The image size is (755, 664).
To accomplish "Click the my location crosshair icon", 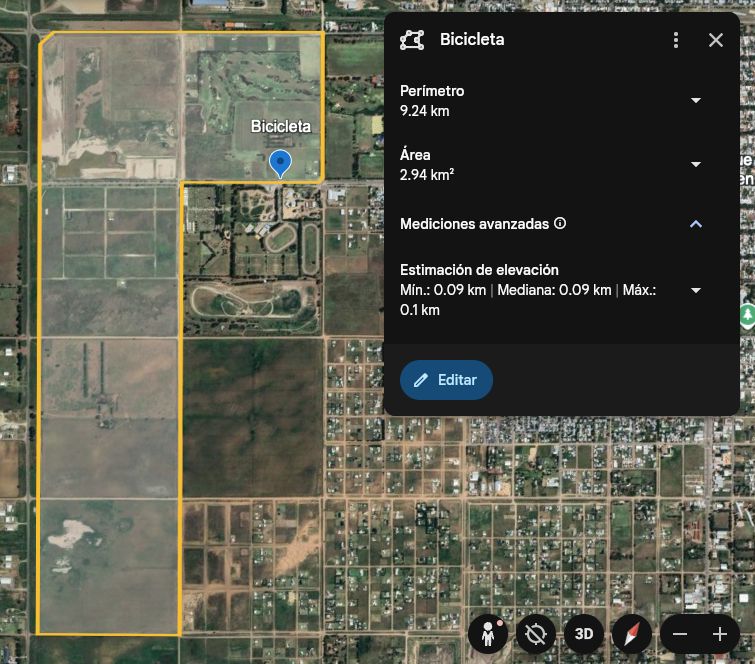I will pyautogui.click(x=536, y=634).
